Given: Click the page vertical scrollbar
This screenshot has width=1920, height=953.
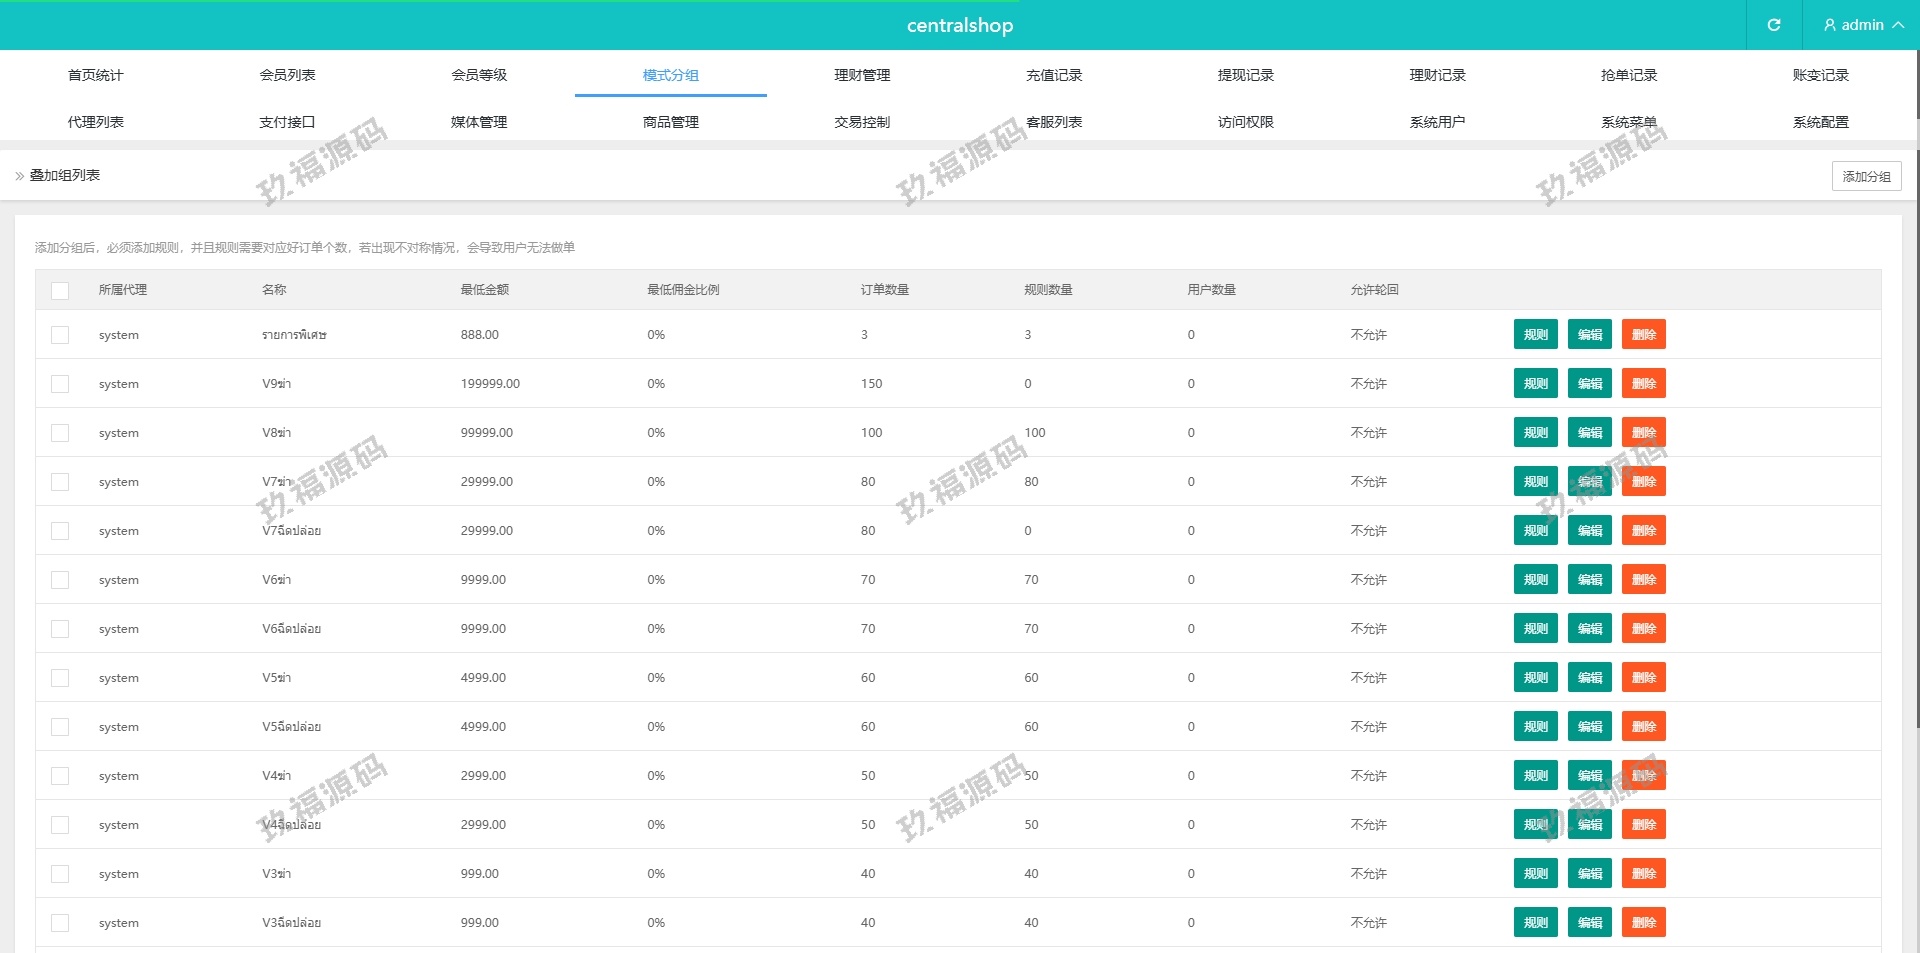Looking at the screenshot, I should point(1915,400).
